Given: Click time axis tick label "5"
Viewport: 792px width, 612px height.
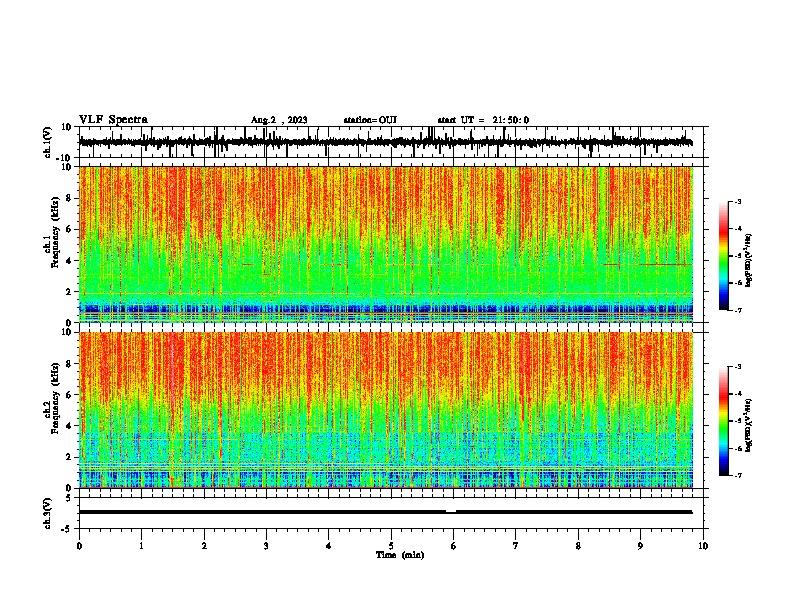Looking at the screenshot, I should coord(391,546).
